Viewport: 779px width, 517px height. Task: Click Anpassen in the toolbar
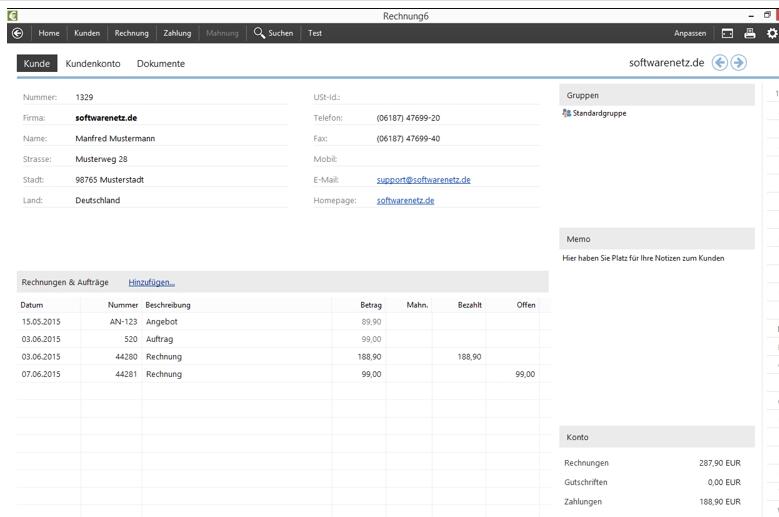pos(690,33)
